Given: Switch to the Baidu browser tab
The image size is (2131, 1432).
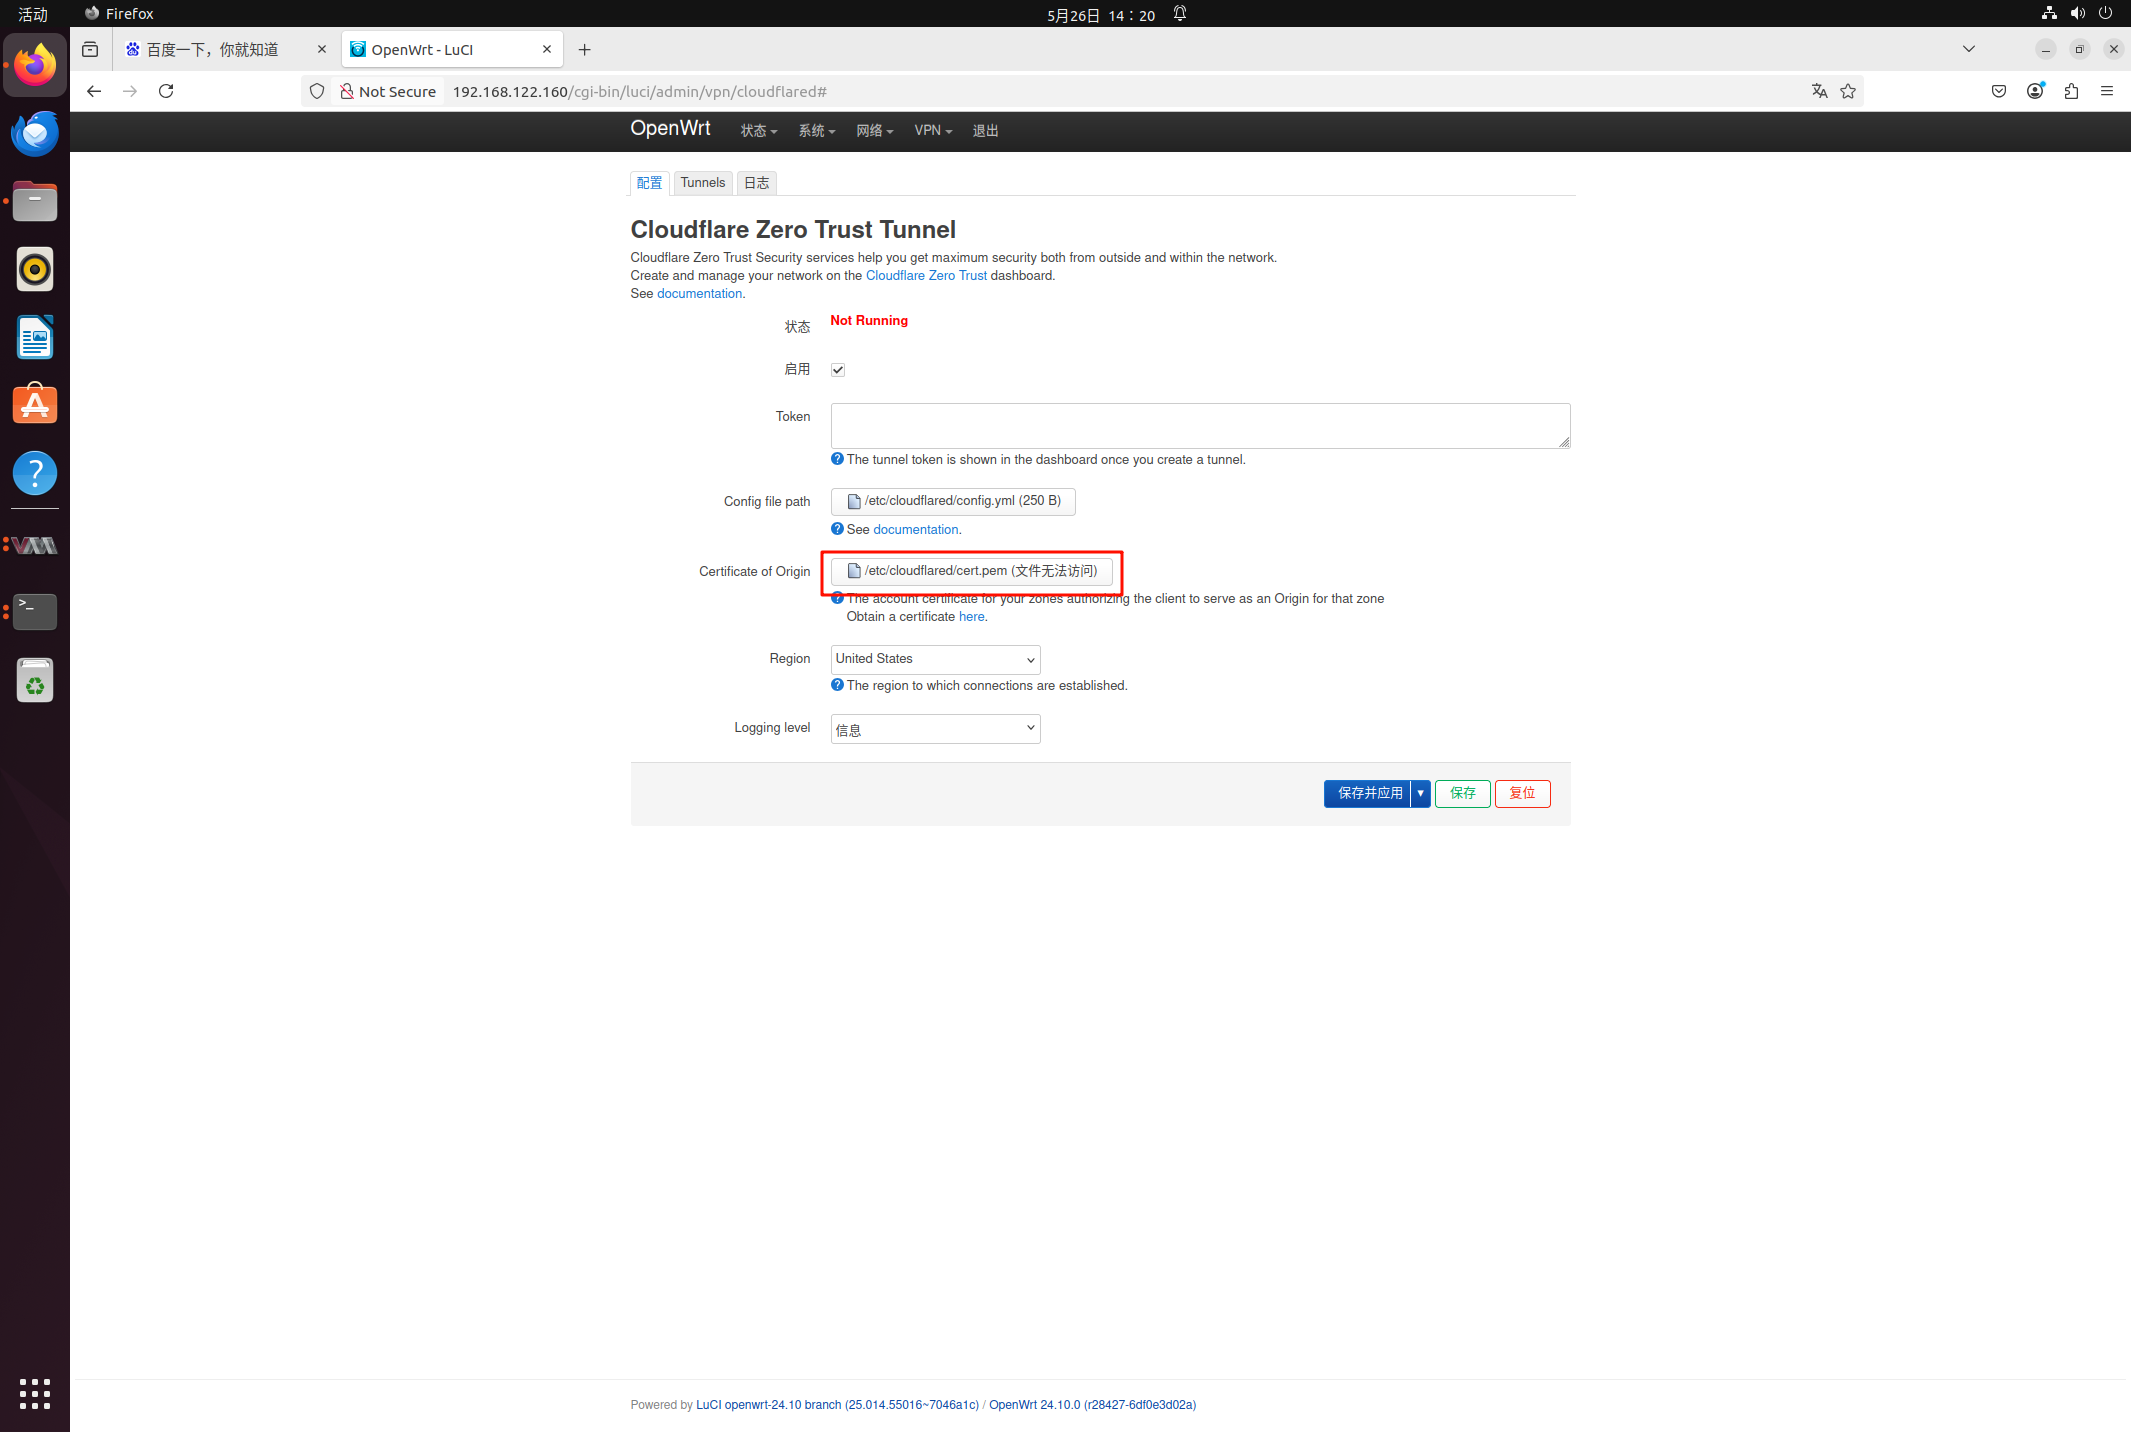Looking at the screenshot, I should coord(225,49).
